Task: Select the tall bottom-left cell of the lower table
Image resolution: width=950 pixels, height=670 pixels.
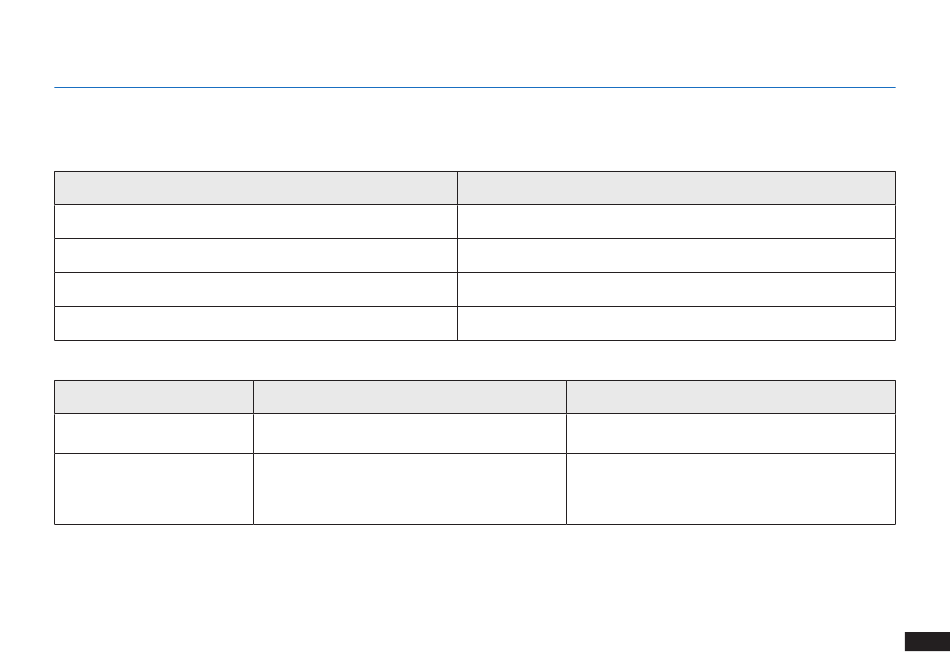Action: pyautogui.click(x=154, y=489)
